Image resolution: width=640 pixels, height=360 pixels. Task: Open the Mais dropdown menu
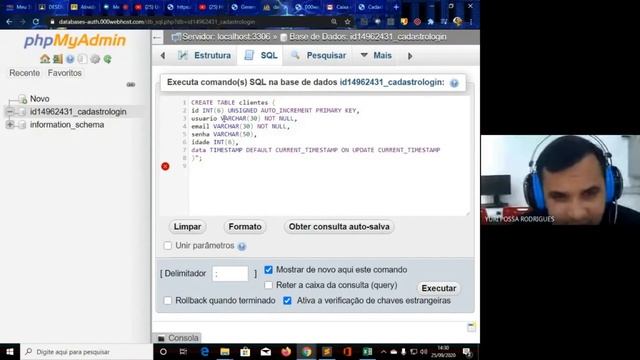click(376, 56)
